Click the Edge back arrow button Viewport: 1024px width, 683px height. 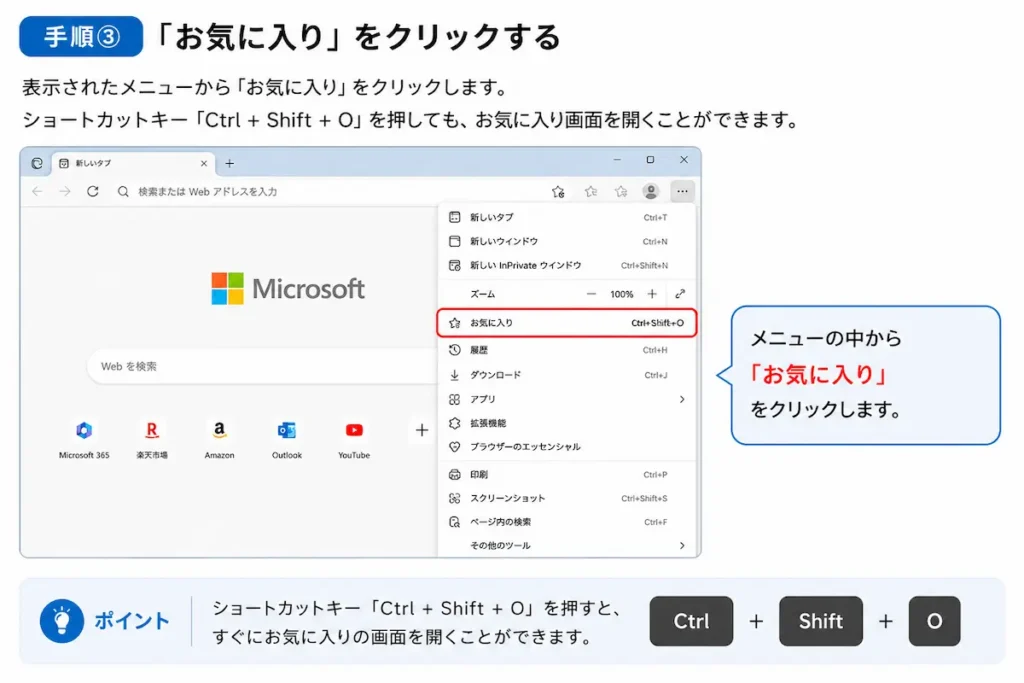(x=37, y=191)
